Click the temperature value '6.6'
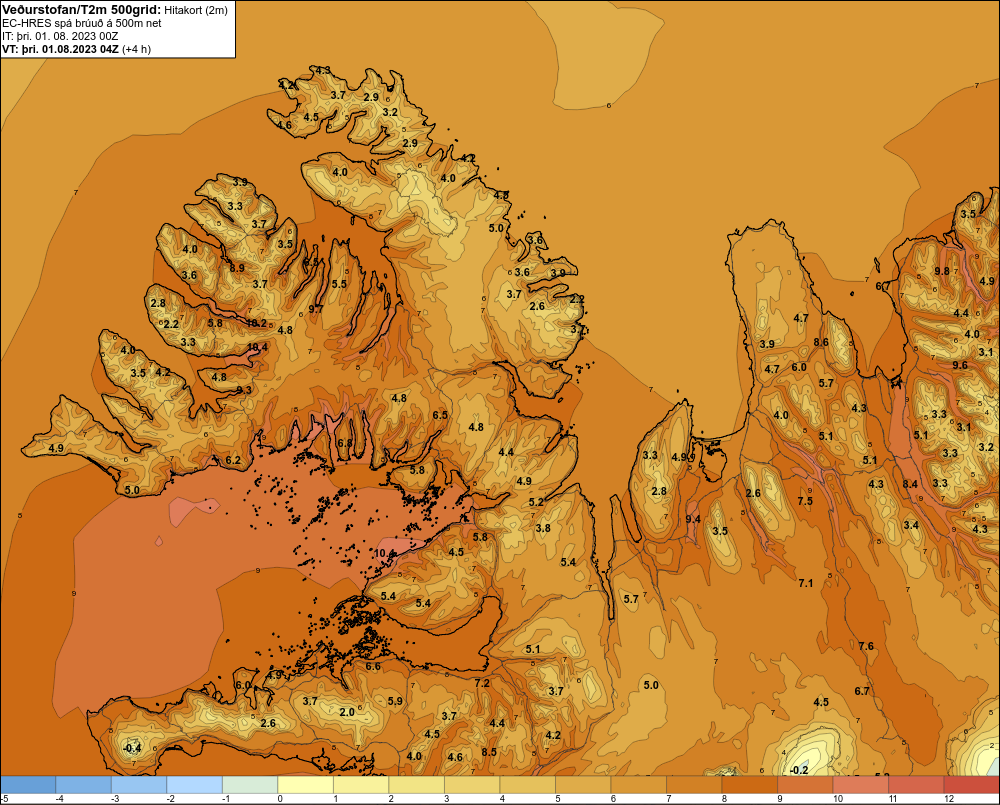The image size is (1000, 805). point(373,667)
